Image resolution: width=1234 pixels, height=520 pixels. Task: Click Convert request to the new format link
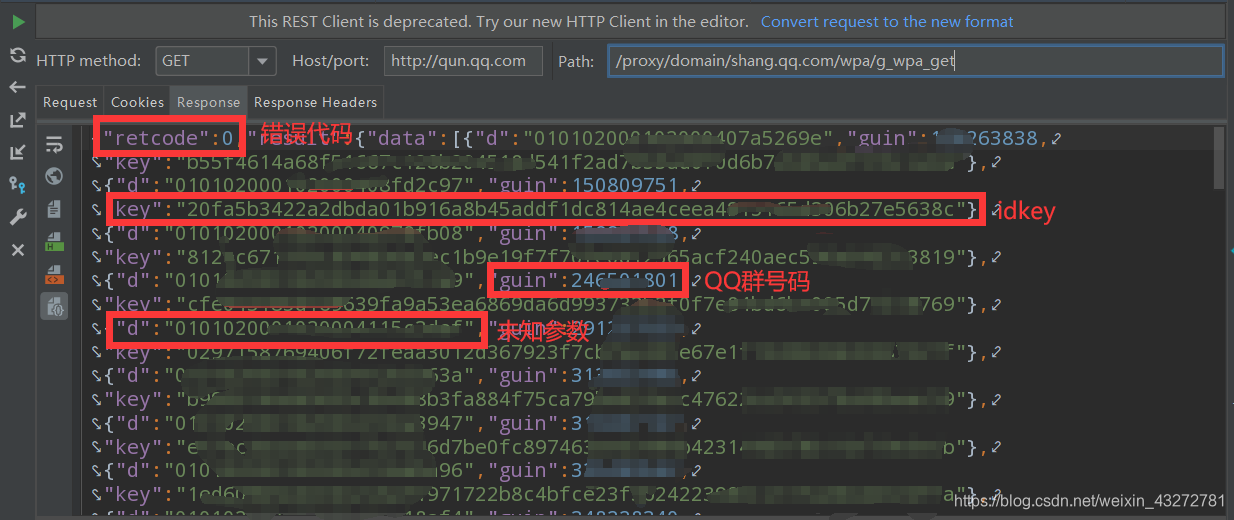pyautogui.click(x=887, y=21)
